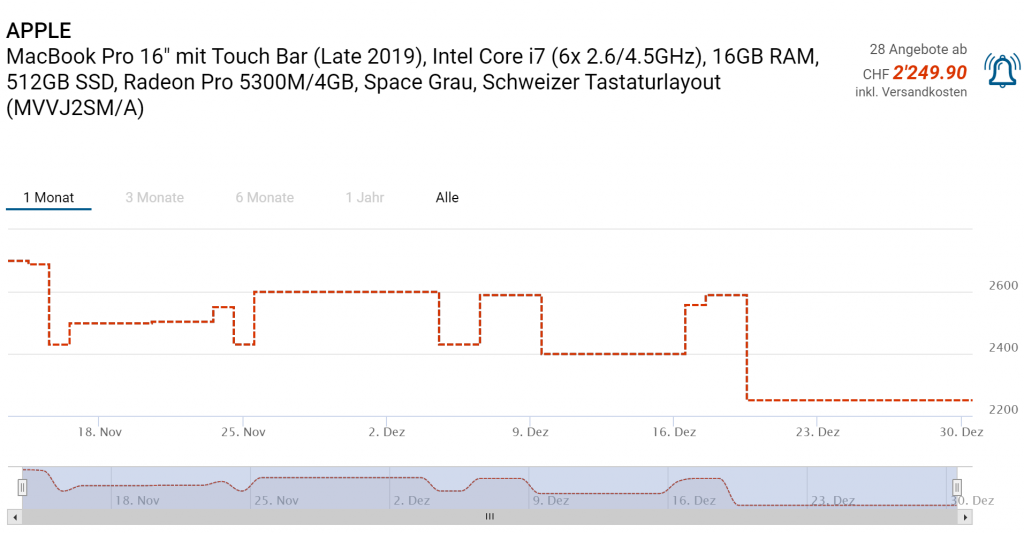Click the MacBook Pro 16" product title
This screenshot has width=1024, height=533.
(x=412, y=82)
